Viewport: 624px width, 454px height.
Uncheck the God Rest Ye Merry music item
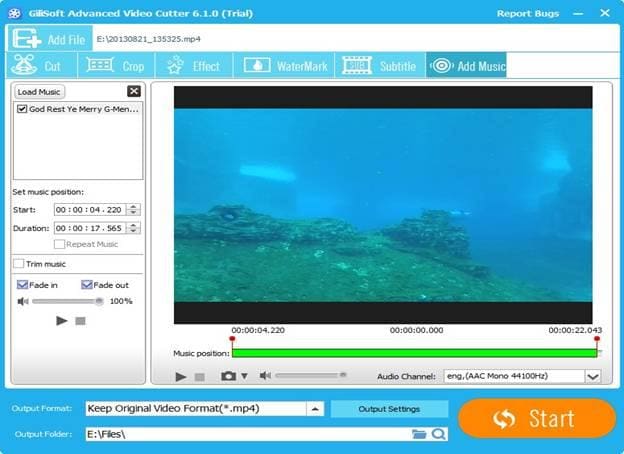pos(22,109)
